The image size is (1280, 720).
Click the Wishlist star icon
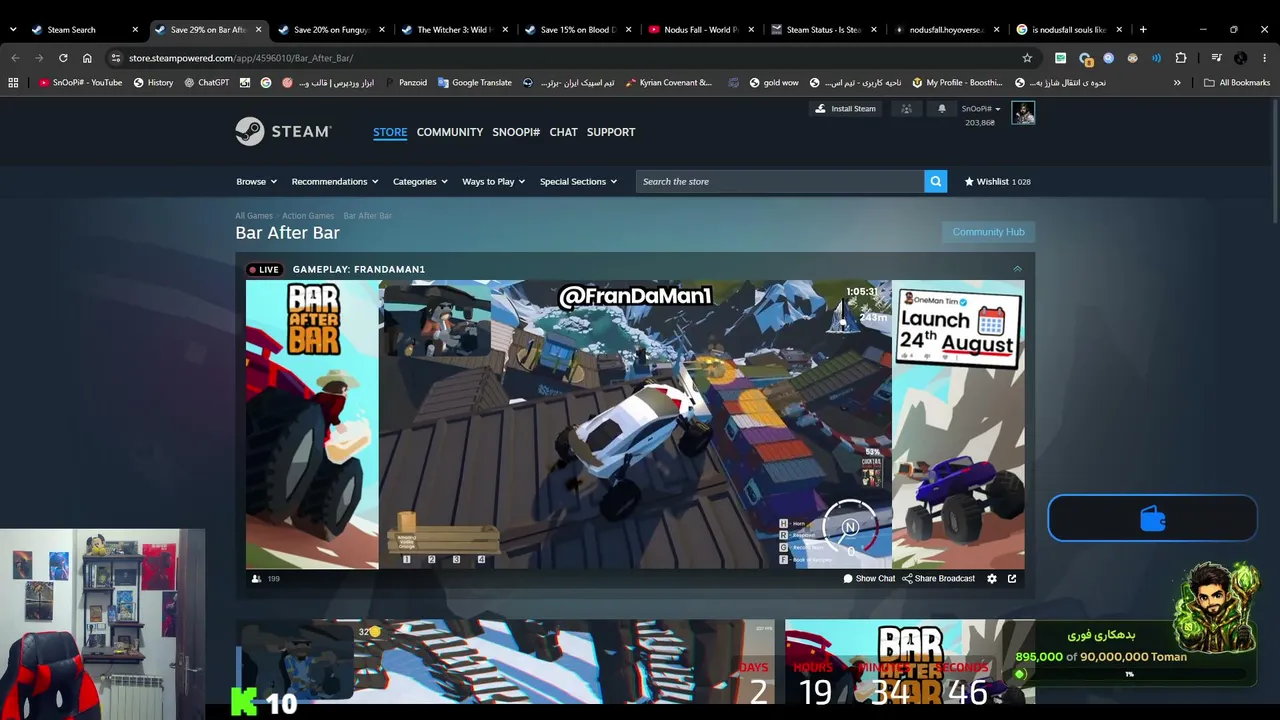pos(969,181)
